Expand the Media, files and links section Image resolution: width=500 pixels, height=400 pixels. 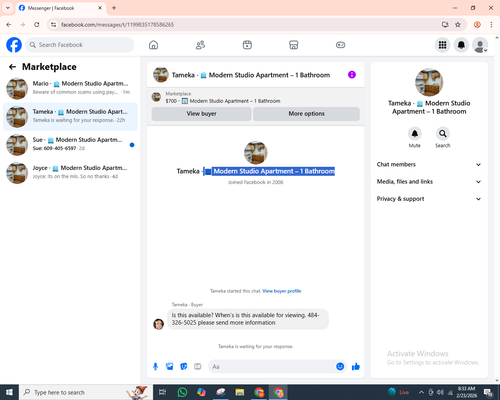coord(429,182)
